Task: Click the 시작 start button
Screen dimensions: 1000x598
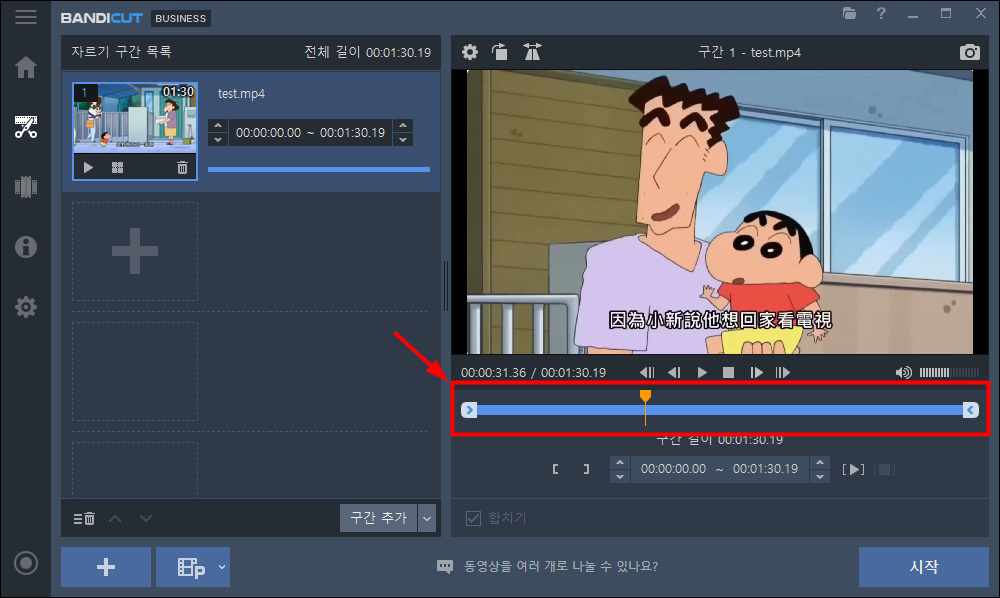Action: coord(923,567)
